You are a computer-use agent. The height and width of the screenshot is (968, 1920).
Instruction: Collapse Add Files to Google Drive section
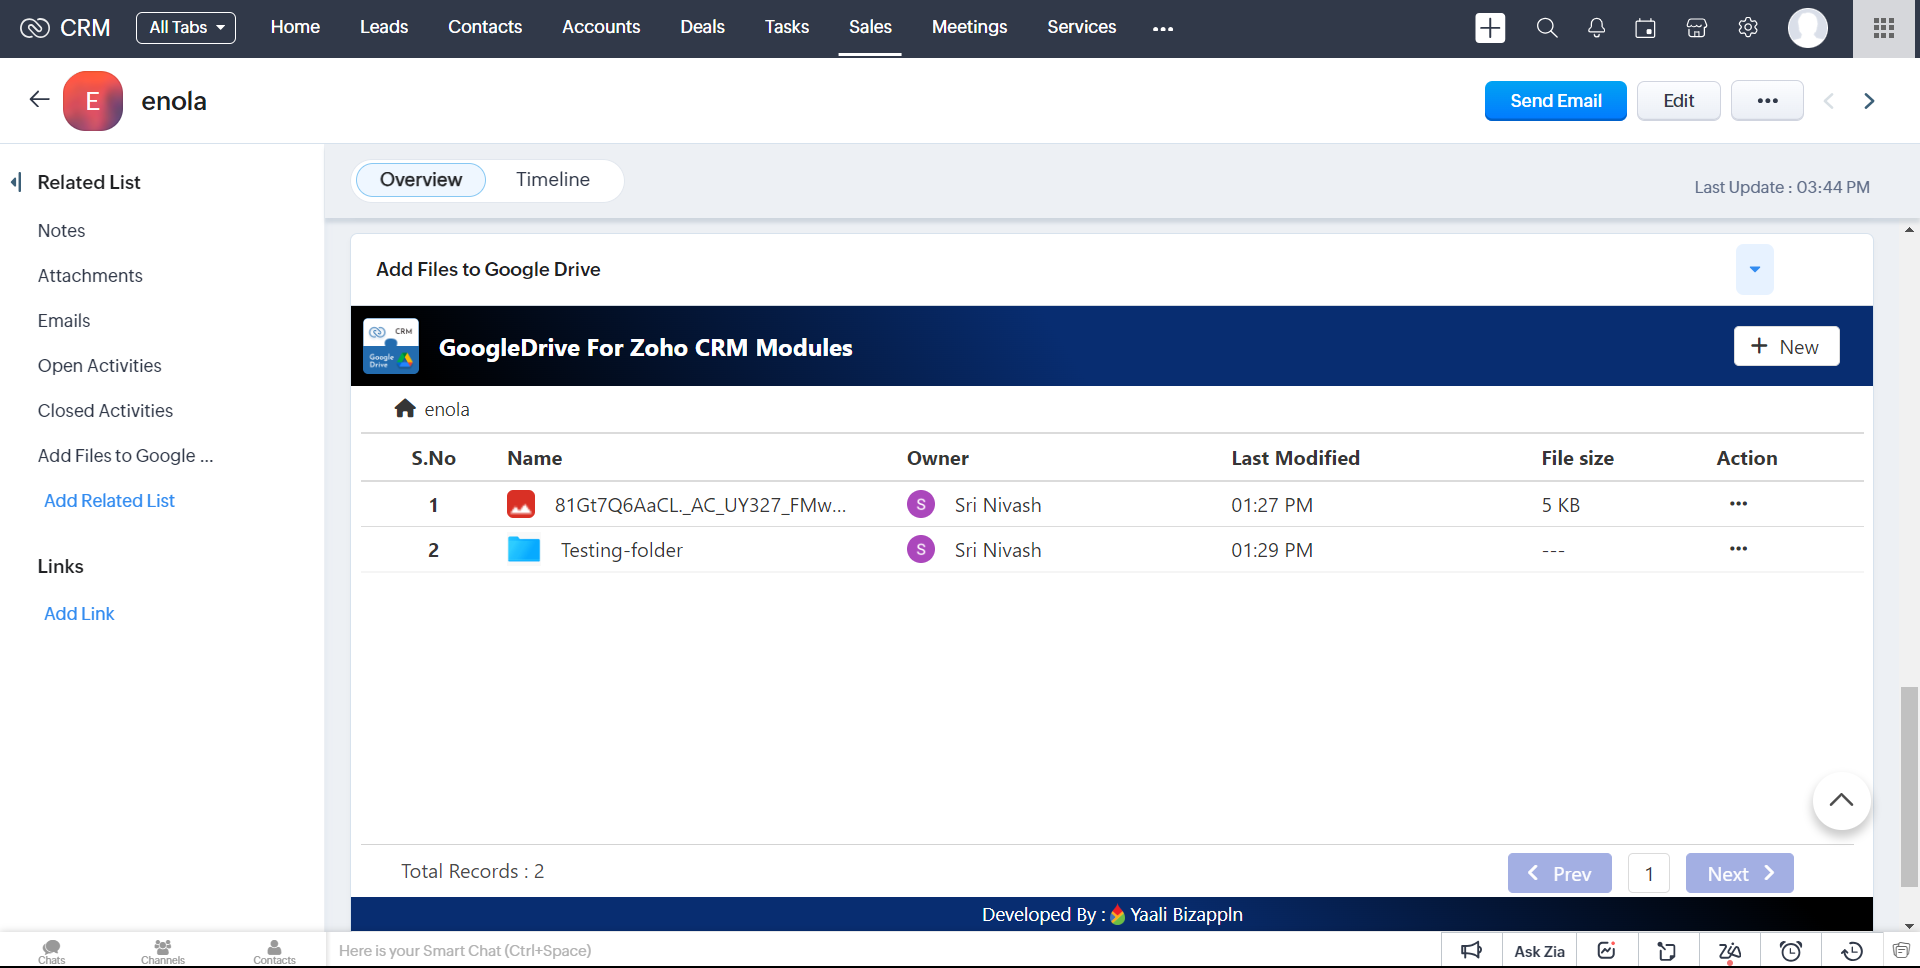coord(1754,269)
